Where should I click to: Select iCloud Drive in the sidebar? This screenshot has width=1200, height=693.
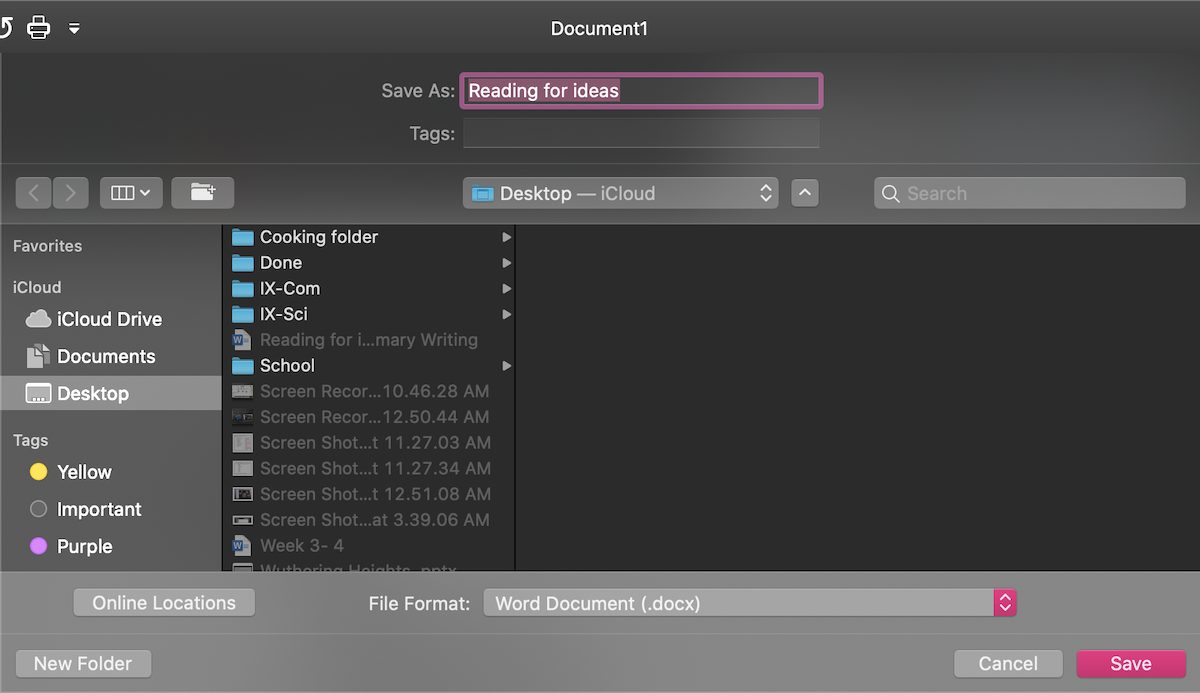pos(108,319)
